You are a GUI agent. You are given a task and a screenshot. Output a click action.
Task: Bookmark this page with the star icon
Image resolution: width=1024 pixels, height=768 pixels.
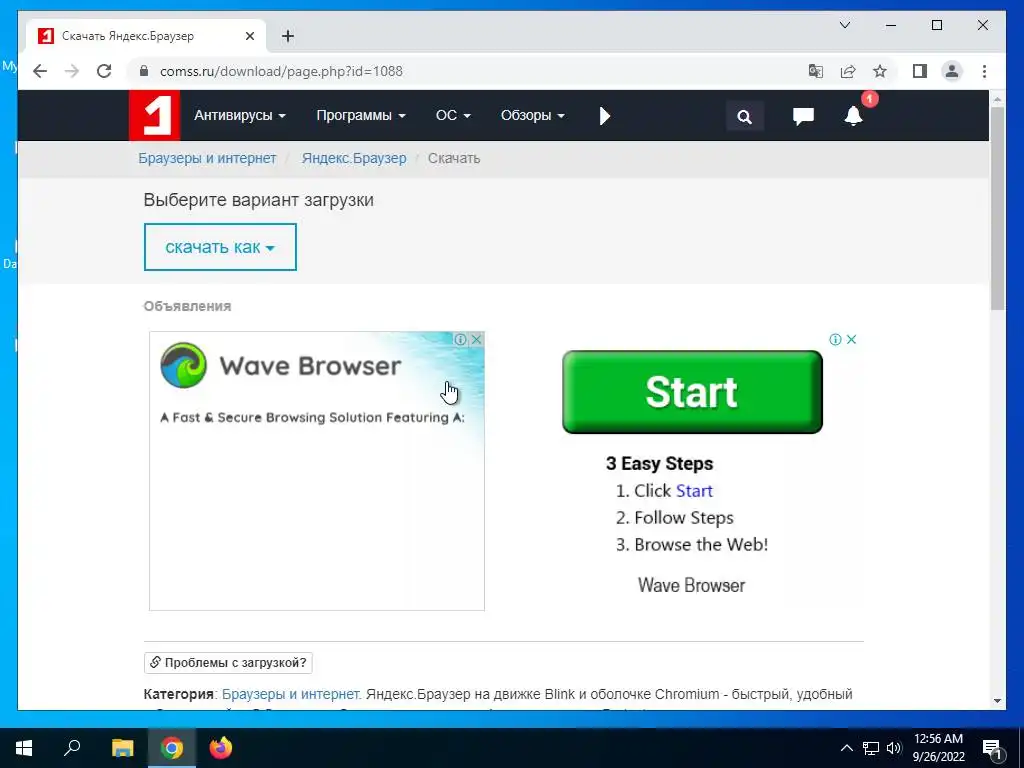coord(880,71)
